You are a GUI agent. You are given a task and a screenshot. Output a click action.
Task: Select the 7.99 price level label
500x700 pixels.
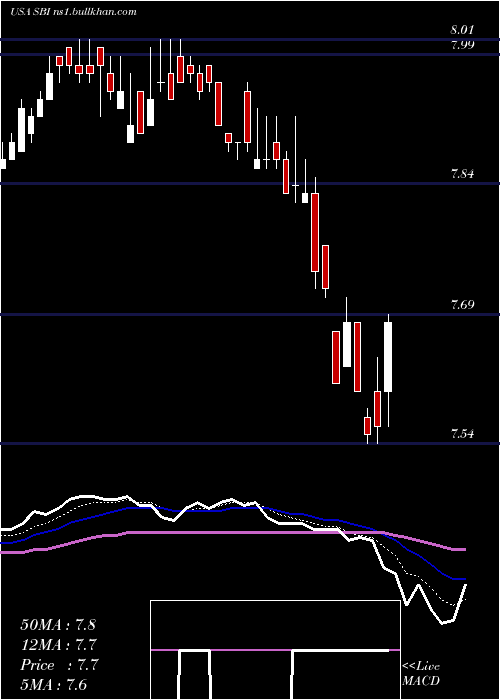(462, 45)
